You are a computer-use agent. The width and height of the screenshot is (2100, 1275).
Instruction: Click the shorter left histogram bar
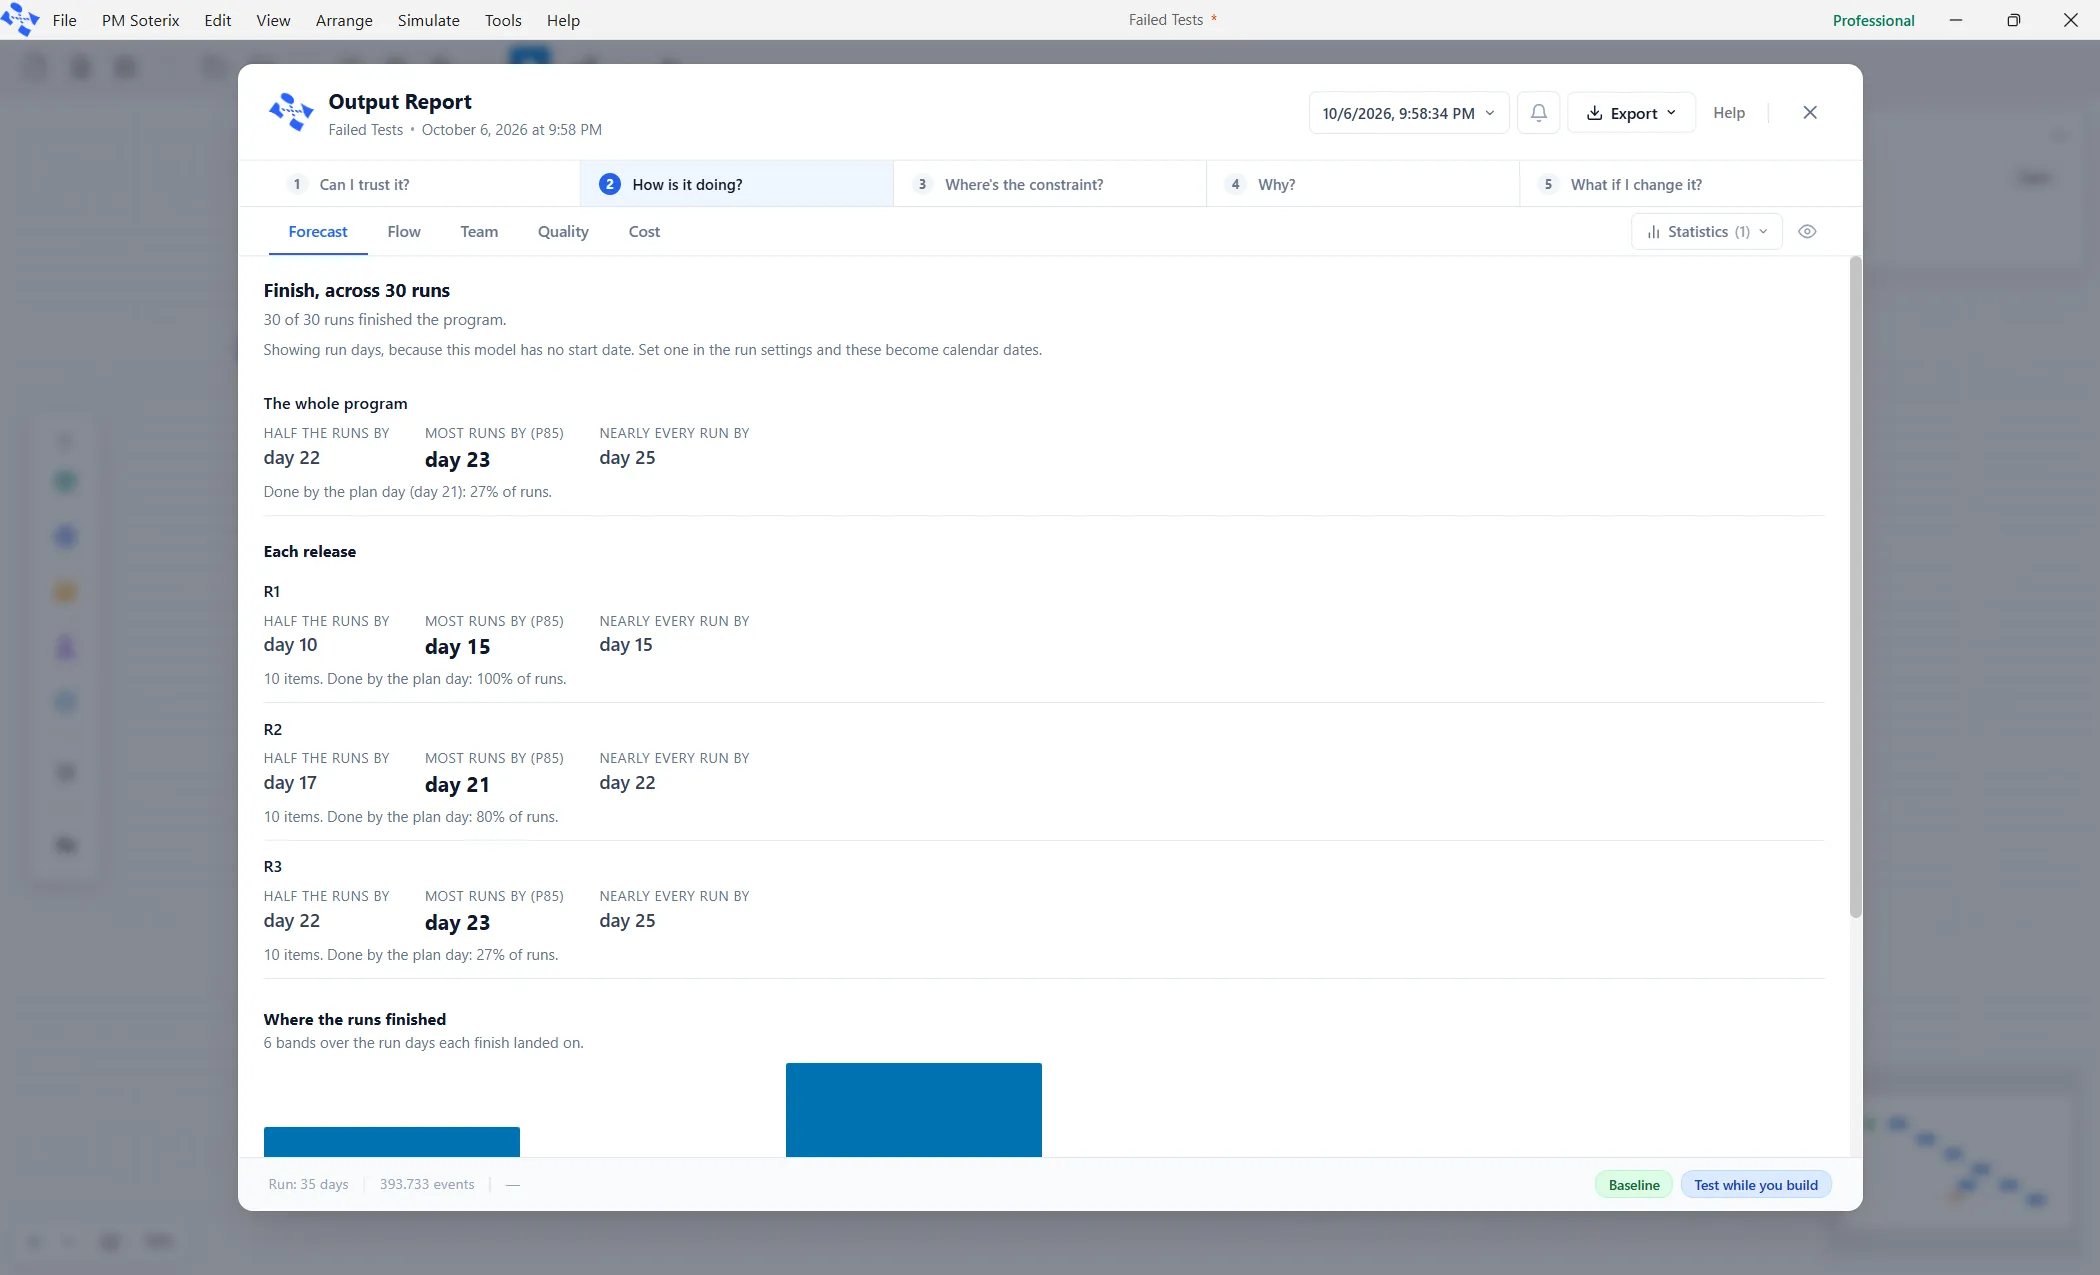392,1142
